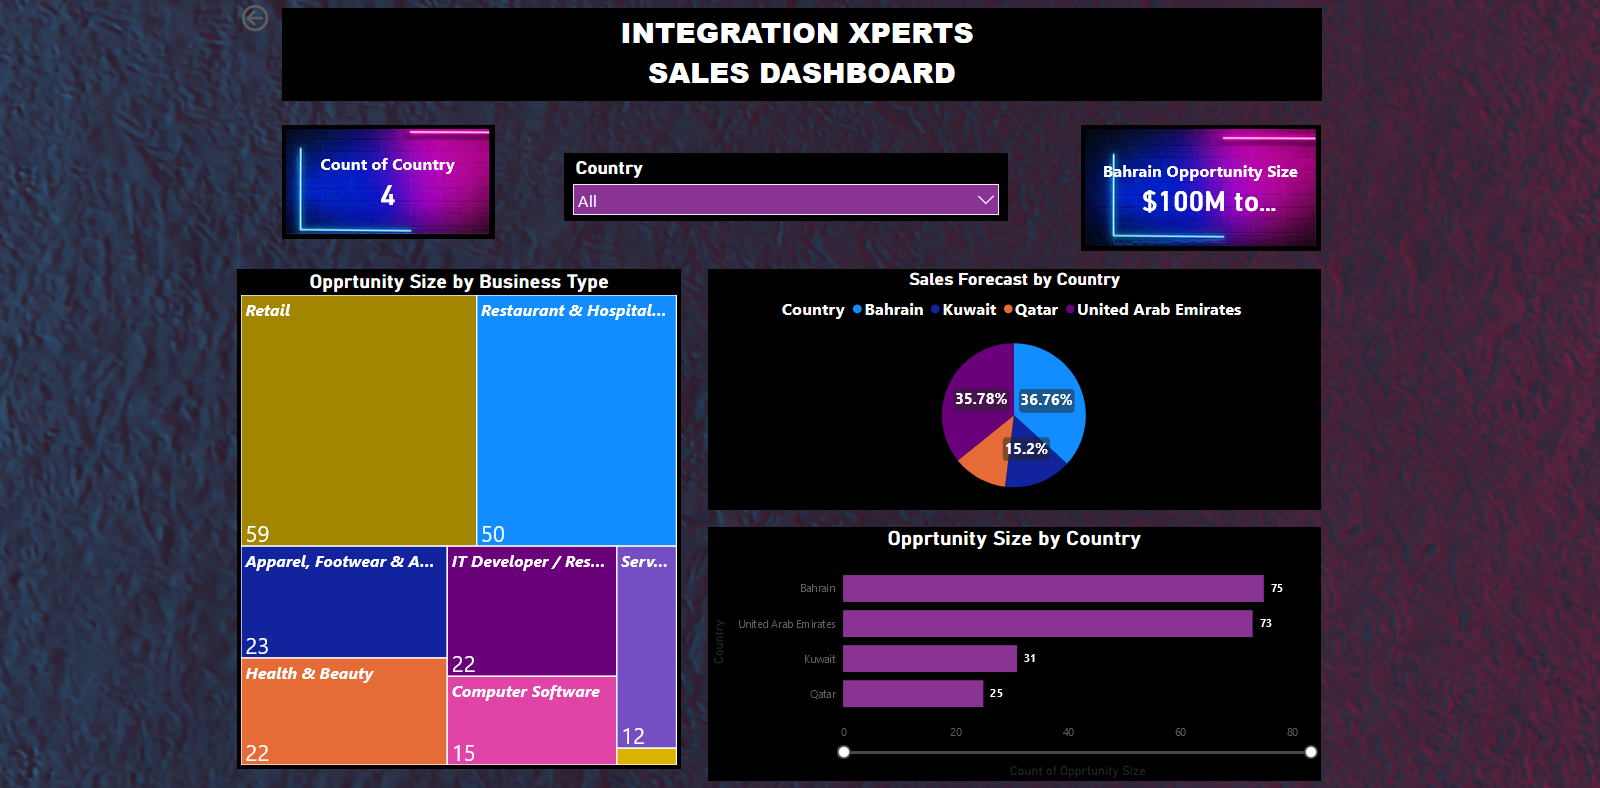Toggle United Arab Emirates legend entry

pos(1153,310)
